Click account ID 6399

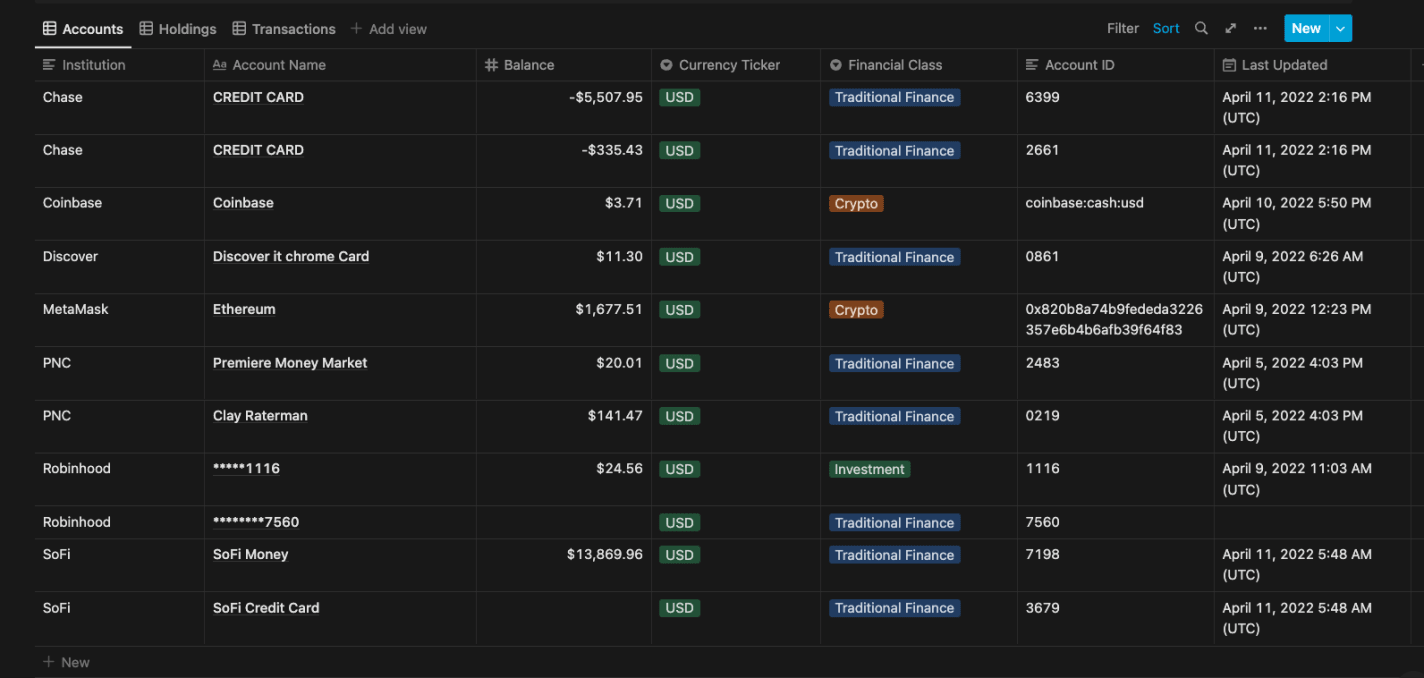pyautogui.click(x=1042, y=97)
